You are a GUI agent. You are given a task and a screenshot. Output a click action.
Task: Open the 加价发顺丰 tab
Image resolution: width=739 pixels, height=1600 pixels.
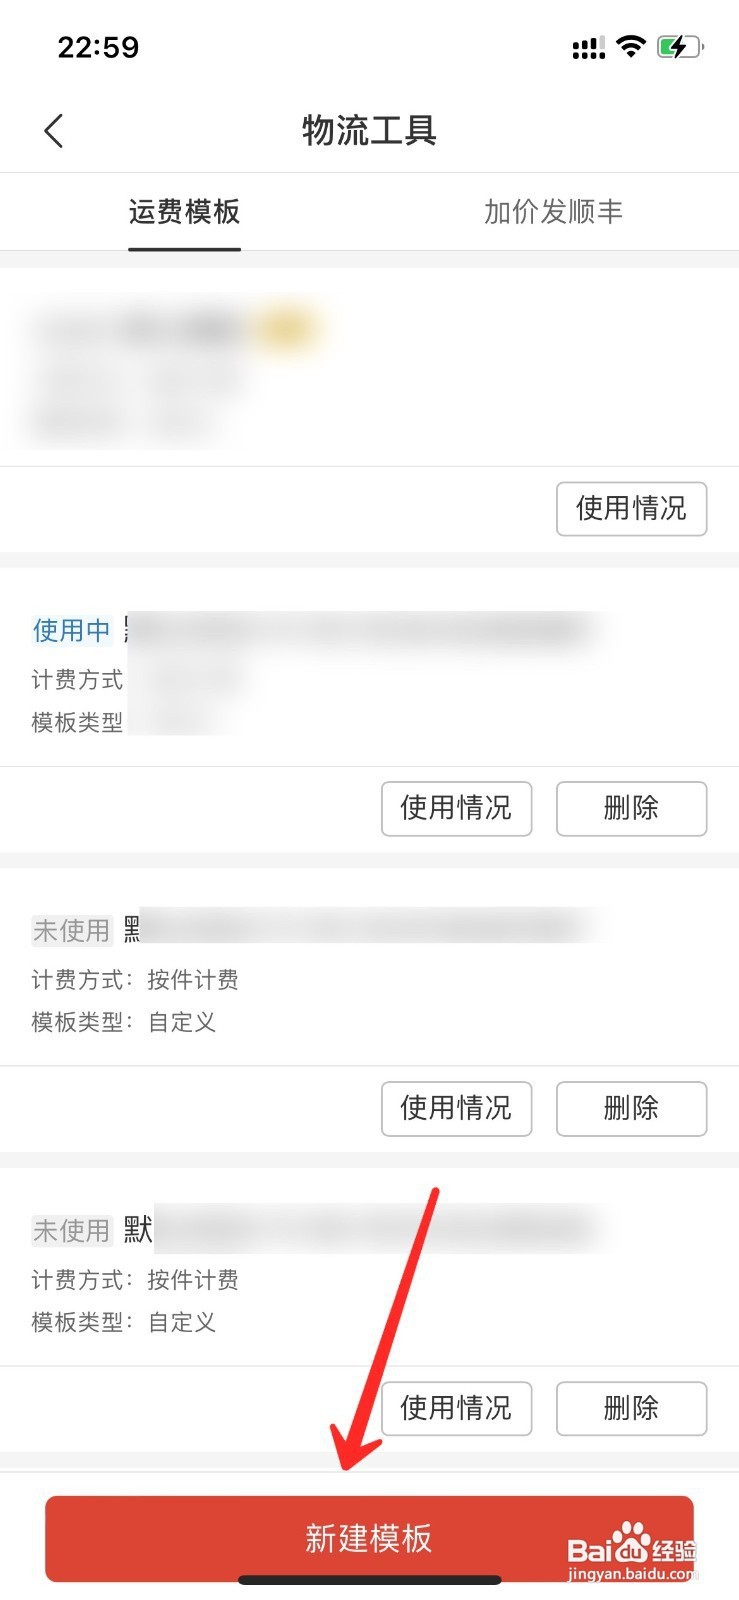[x=554, y=212]
